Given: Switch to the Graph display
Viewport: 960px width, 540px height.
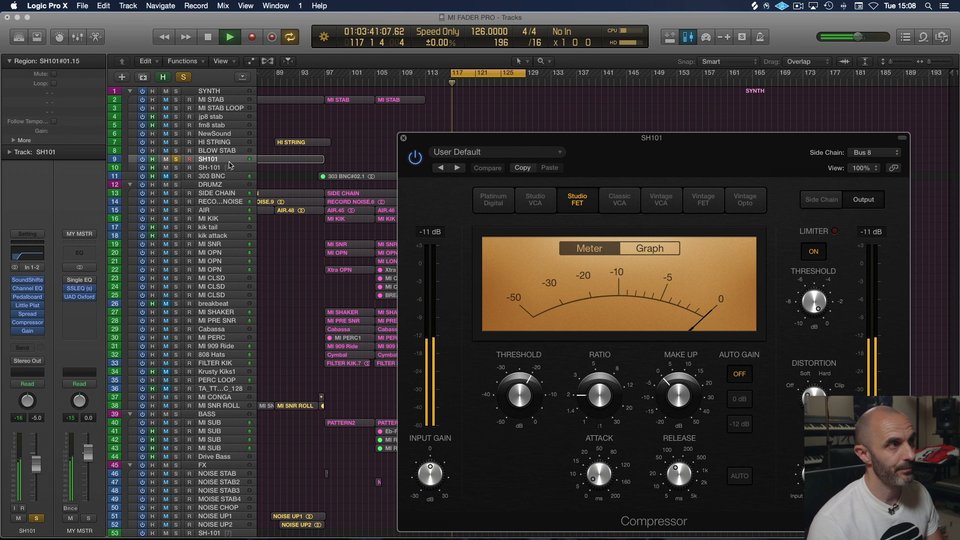Looking at the screenshot, I should click(649, 249).
